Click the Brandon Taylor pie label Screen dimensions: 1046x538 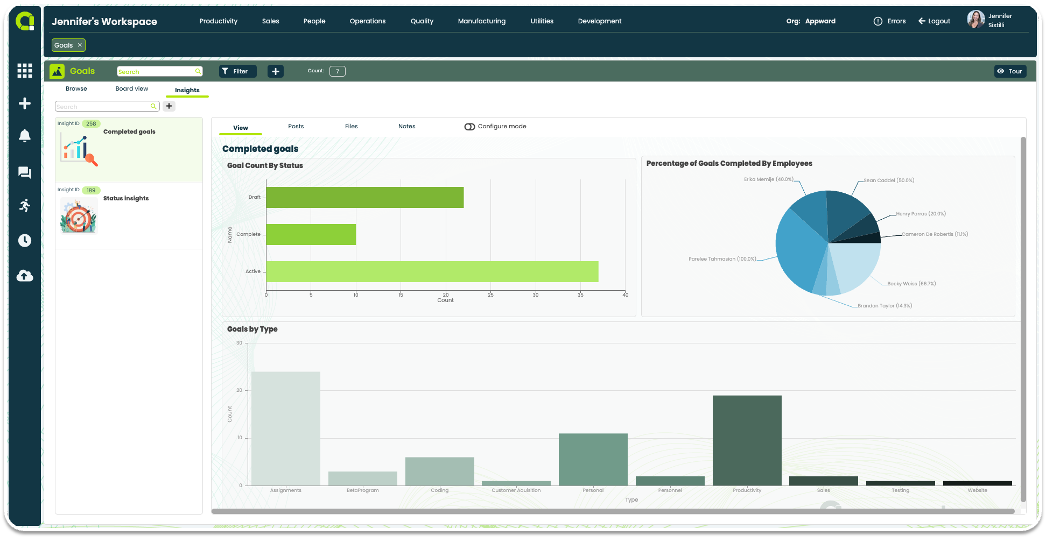(x=885, y=306)
